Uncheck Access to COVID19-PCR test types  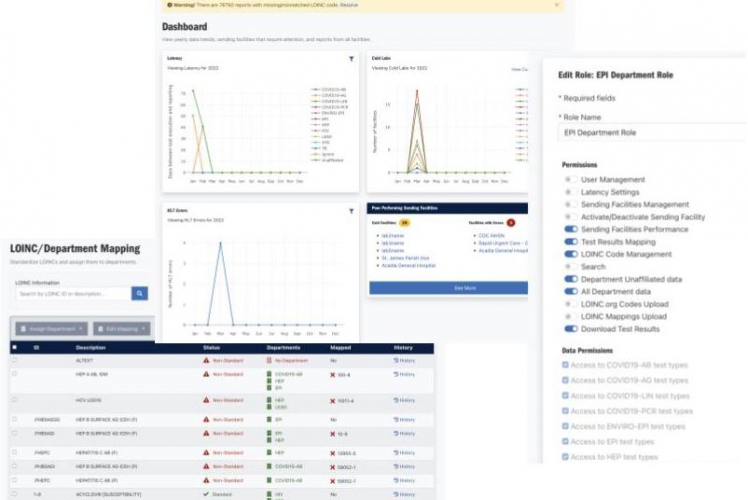565,411
